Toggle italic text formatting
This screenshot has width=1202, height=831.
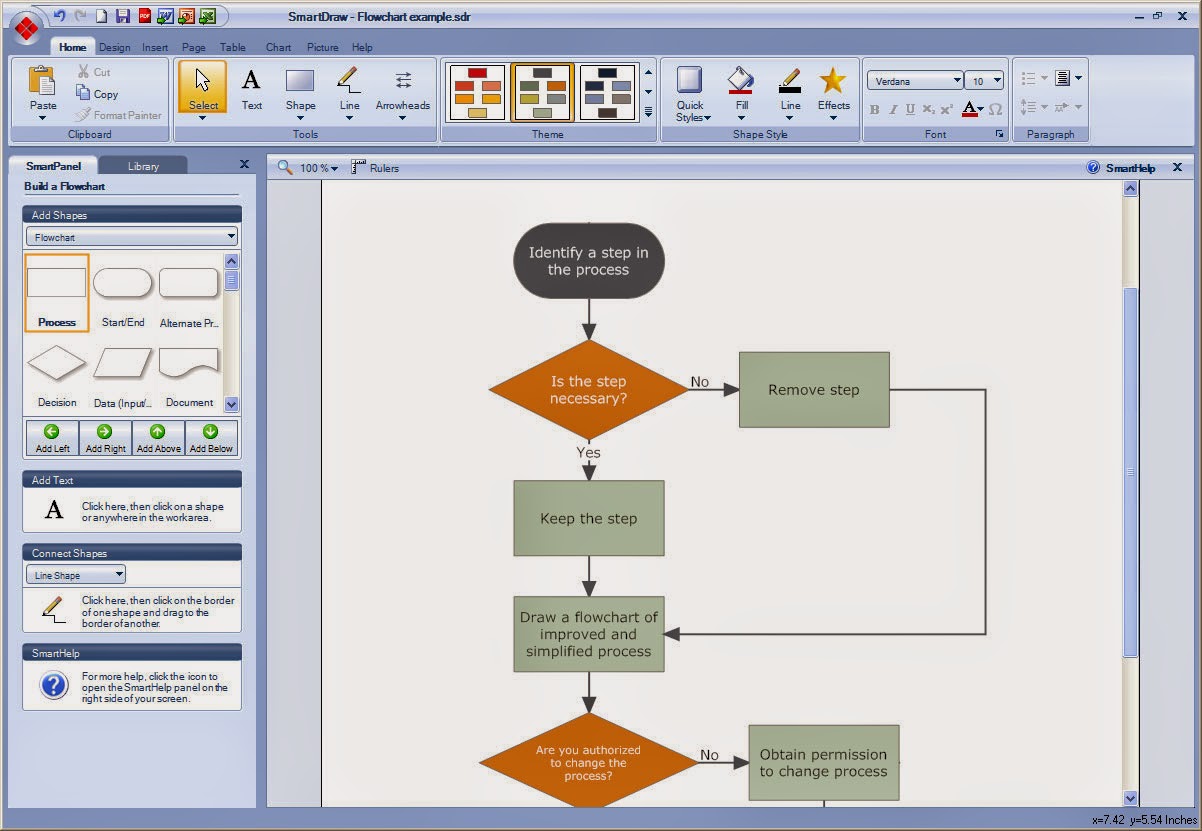pyautogui.click(x=892, y=110)
